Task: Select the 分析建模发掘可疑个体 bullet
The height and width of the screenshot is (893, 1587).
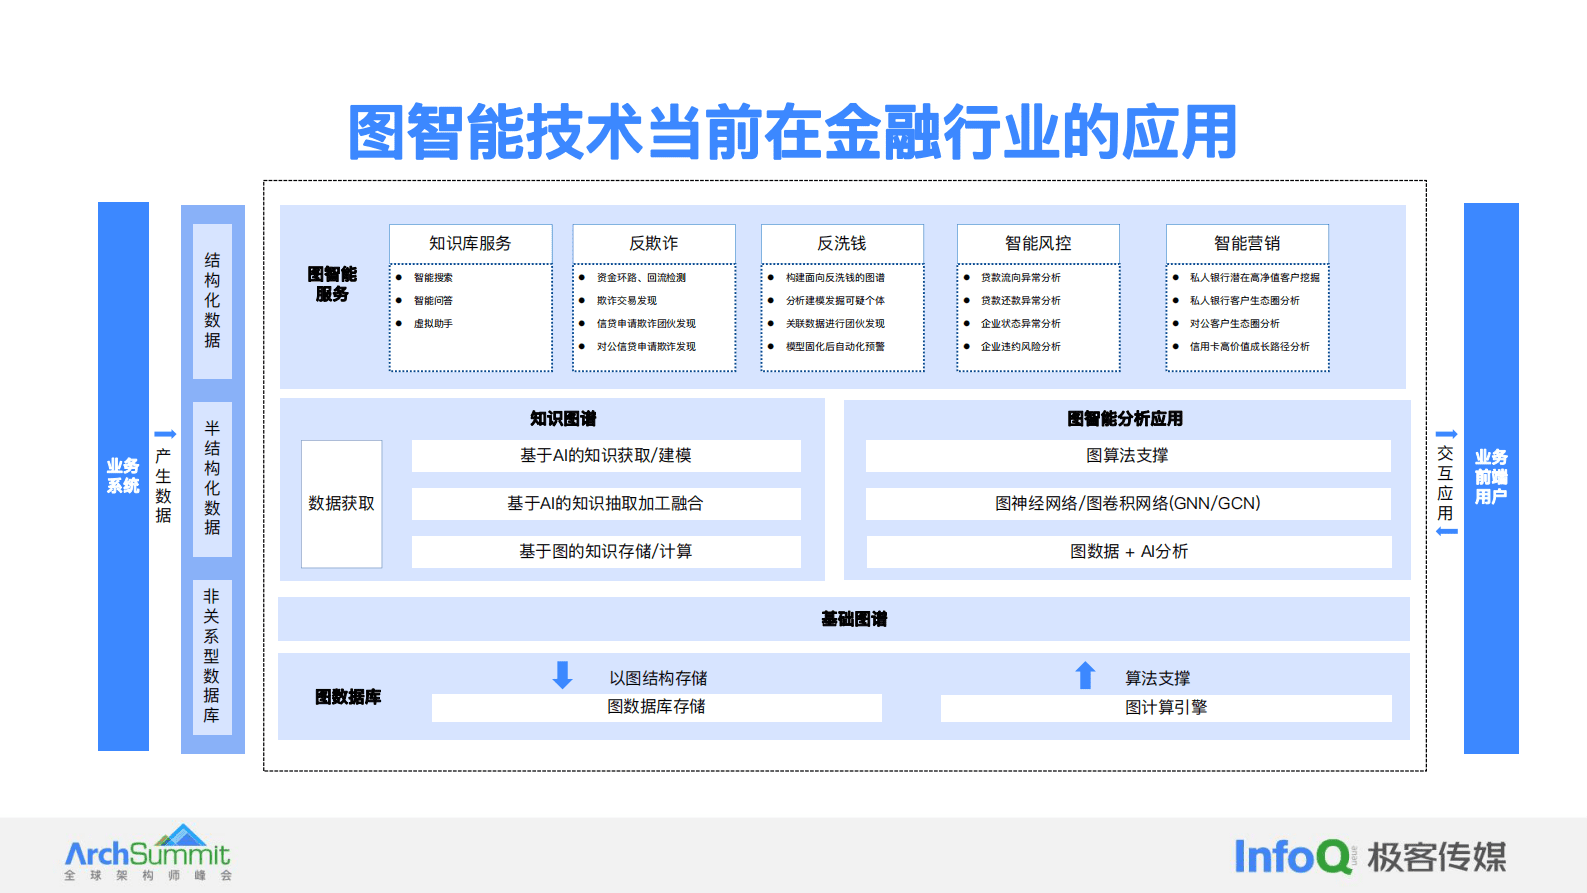Action: (835, 301)
